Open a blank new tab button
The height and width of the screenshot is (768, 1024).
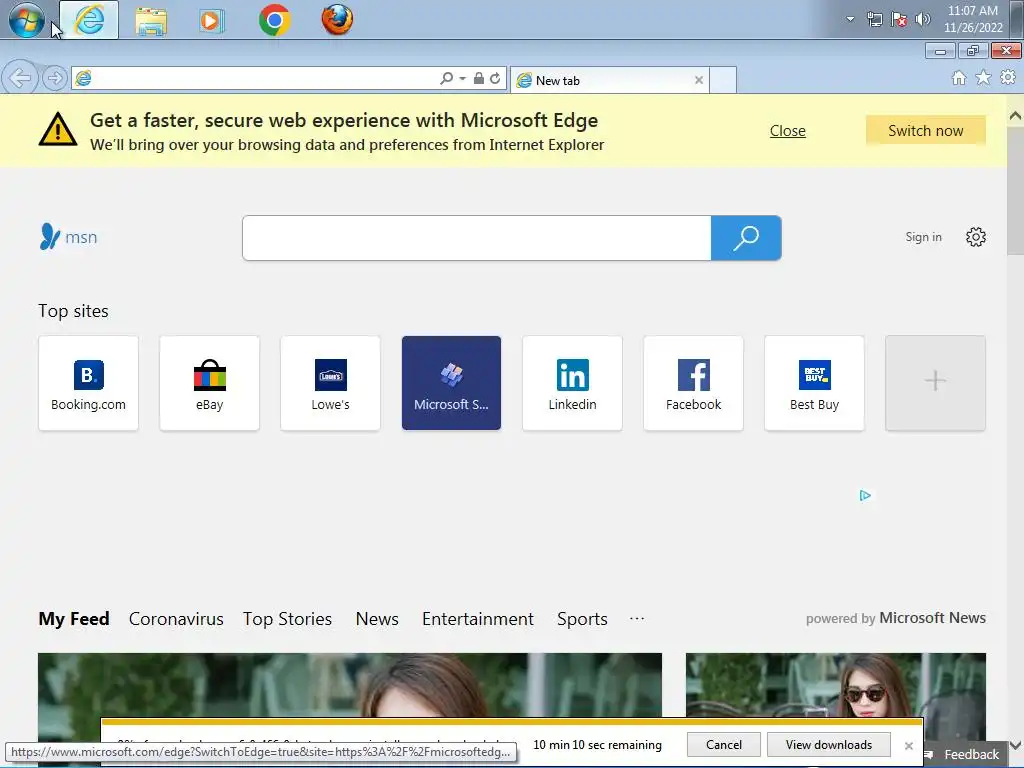(723, 80)
